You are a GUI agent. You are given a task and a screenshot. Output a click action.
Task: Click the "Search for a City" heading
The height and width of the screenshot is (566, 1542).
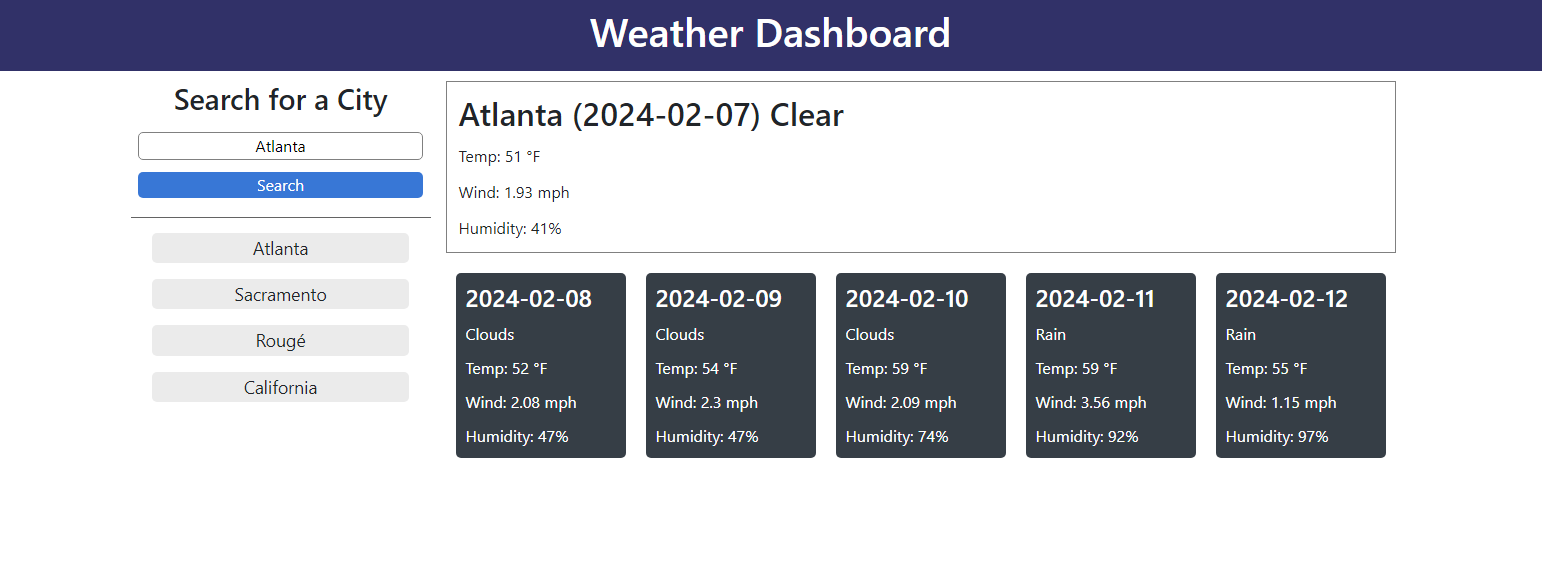tap(280, 100)
